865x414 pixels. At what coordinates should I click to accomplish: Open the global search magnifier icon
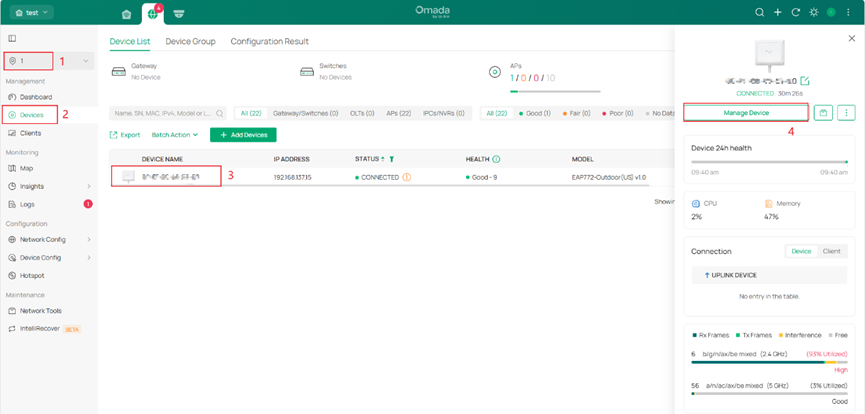[760, 13]
